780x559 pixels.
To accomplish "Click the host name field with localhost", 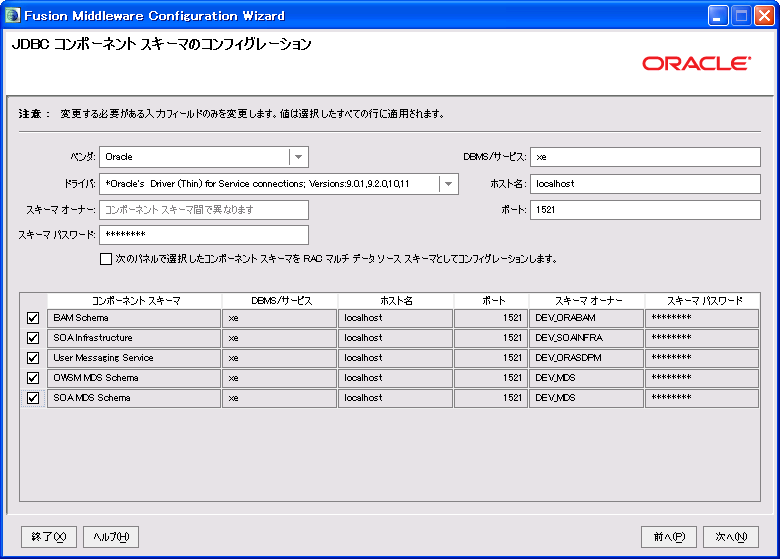I will pyautogui.click(x=645, y=184).
